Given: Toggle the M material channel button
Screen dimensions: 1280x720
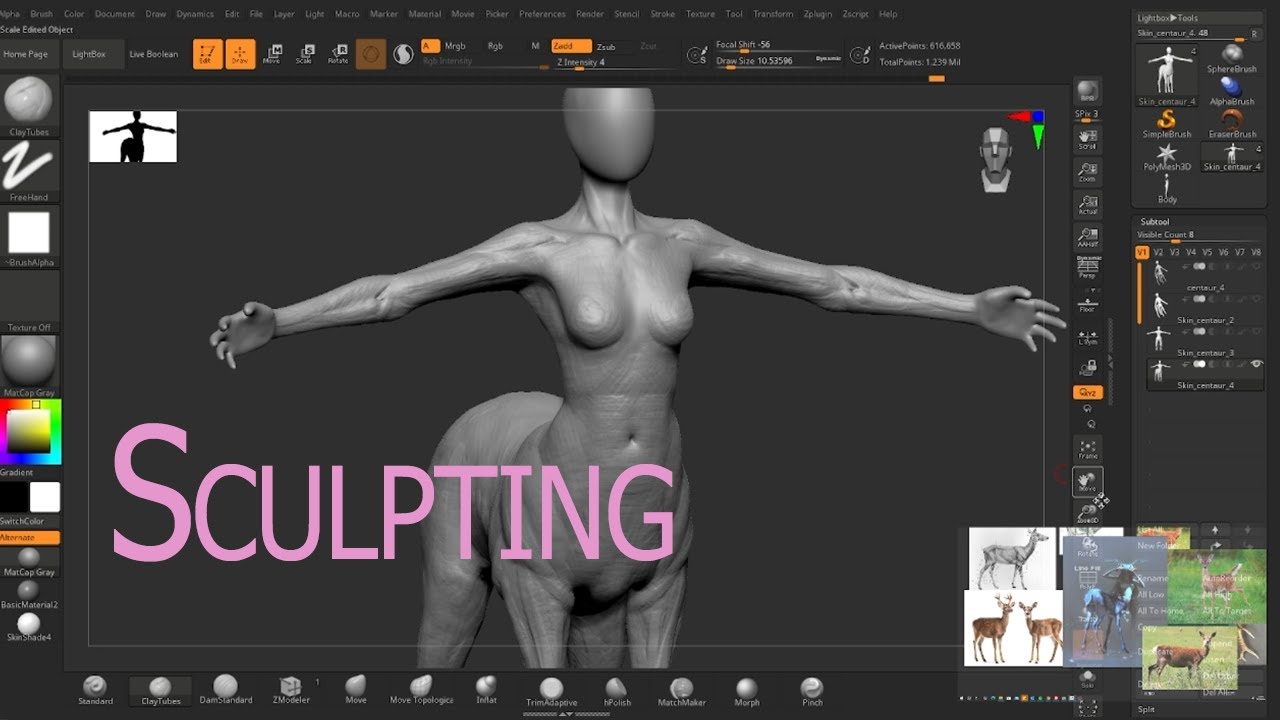Looking at the screenshot, I should click(x=535, y=46).
